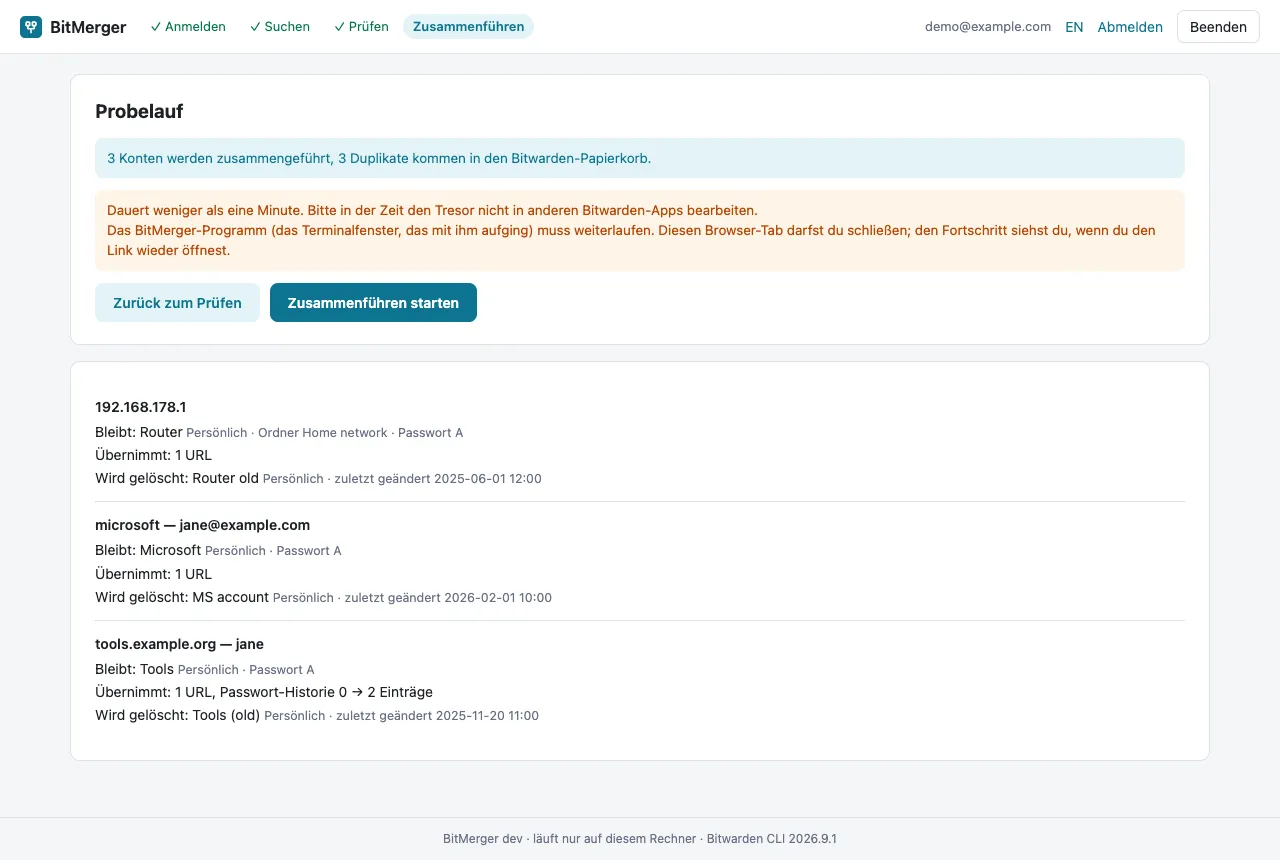Image resolution: width=1280 pixels, height=860 pixels.
Task: Click the orange warning about the Tresor
Action: point(640,230)
